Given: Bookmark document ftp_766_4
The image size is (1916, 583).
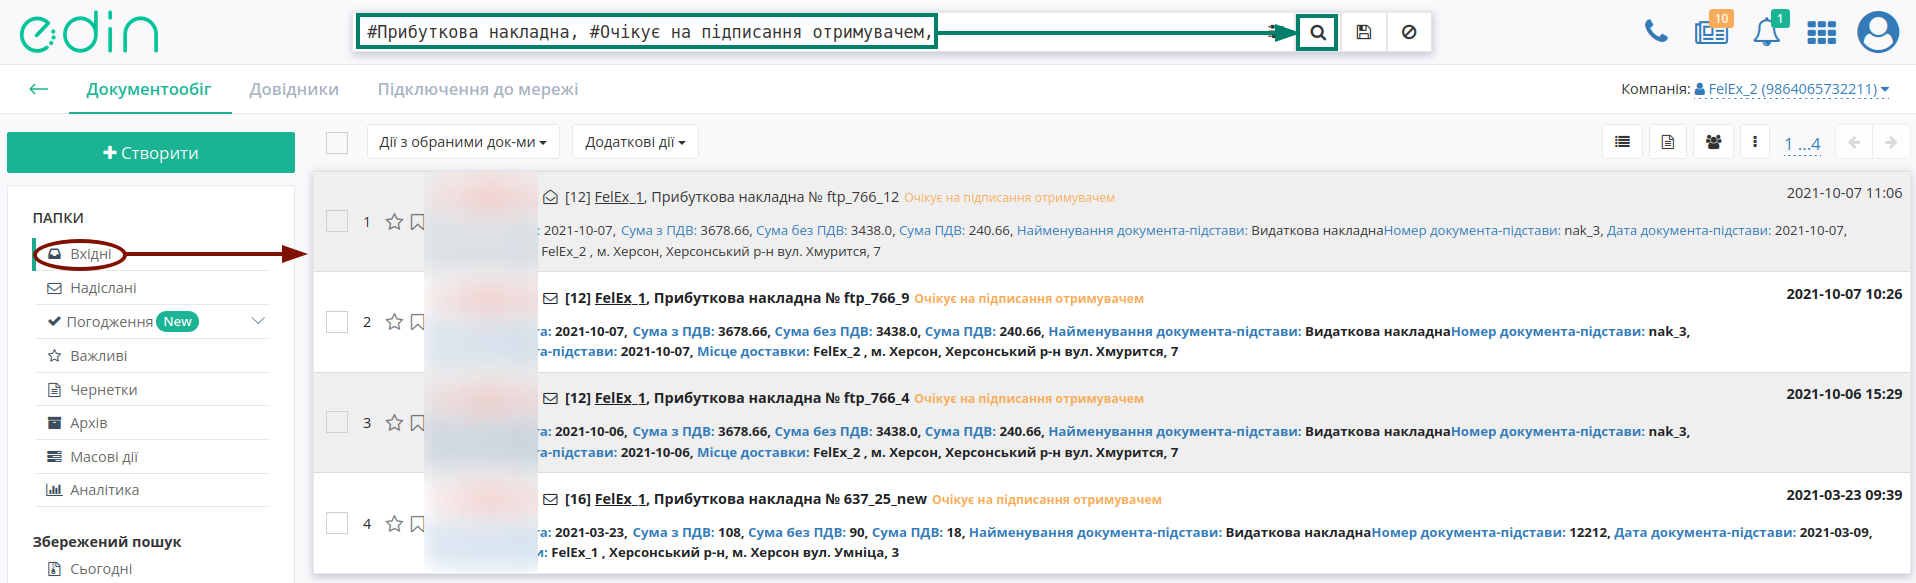Looking at the screenshot, I should coord(418,423).
